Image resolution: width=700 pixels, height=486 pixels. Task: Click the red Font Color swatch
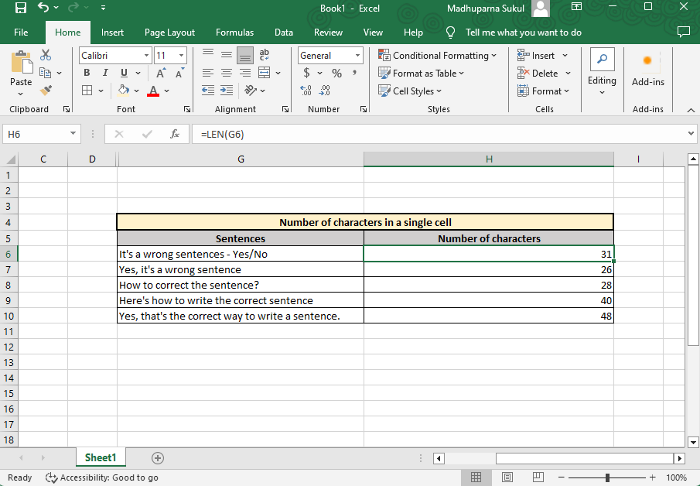coord(152,91)
